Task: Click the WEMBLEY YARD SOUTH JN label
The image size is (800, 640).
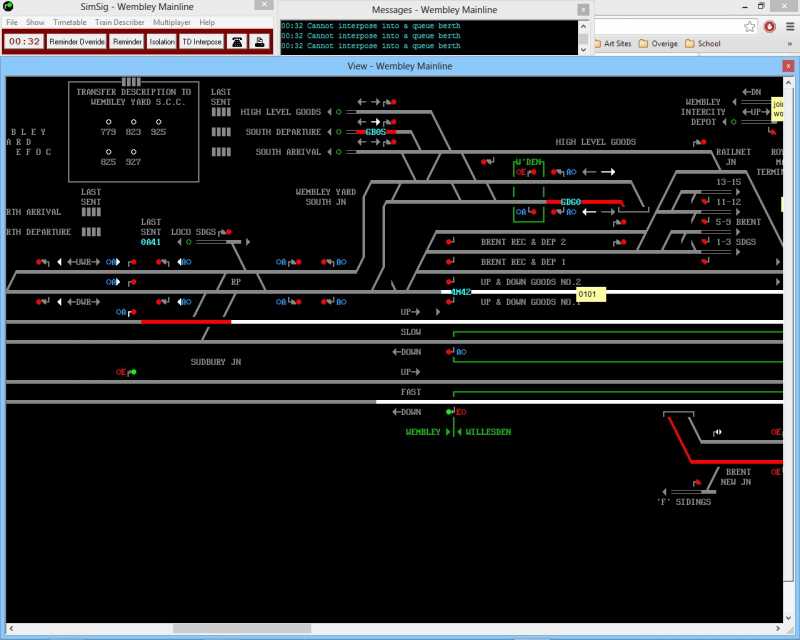Action: pos(326,197)
